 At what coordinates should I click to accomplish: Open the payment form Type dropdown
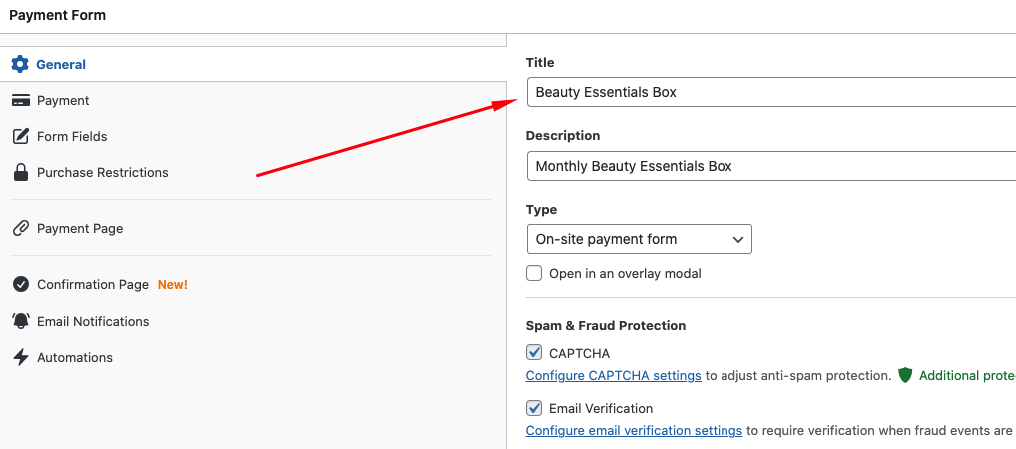point(638,239)
